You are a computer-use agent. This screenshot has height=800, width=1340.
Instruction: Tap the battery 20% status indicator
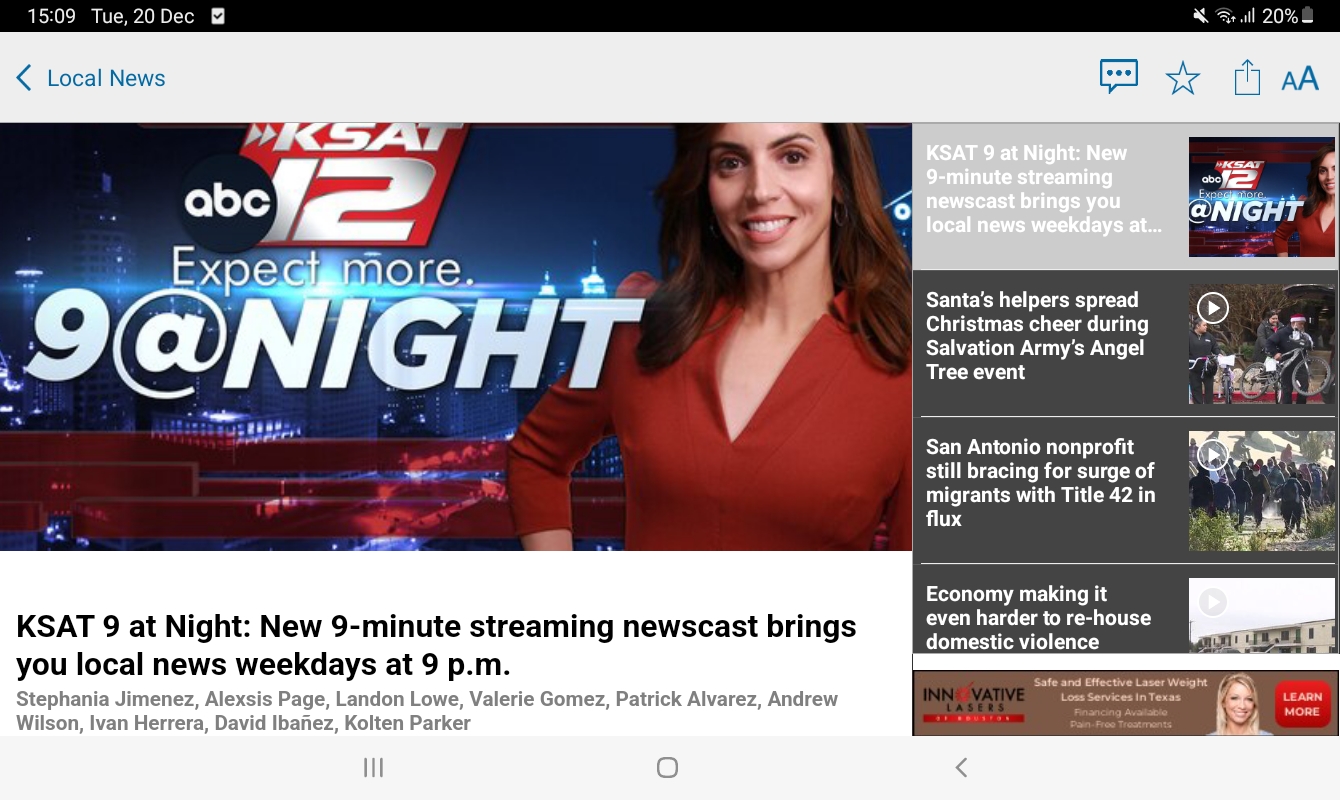1289,16
